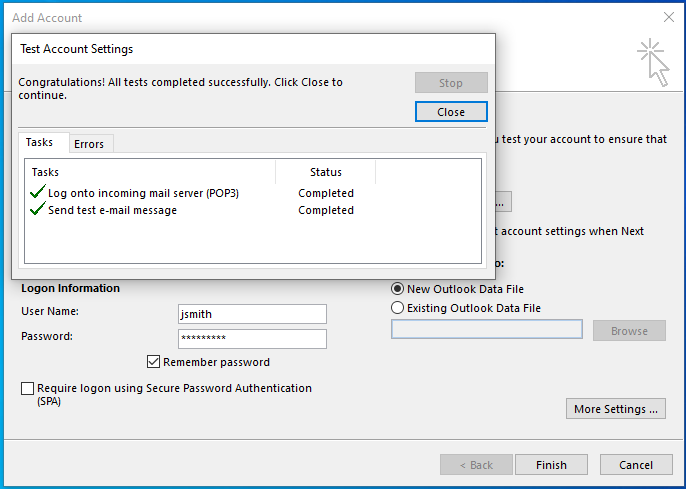The height and width of the screenshot is (489, 686).
Task: Cancel the Add Account wizard
Action: (x=636, y=465)
